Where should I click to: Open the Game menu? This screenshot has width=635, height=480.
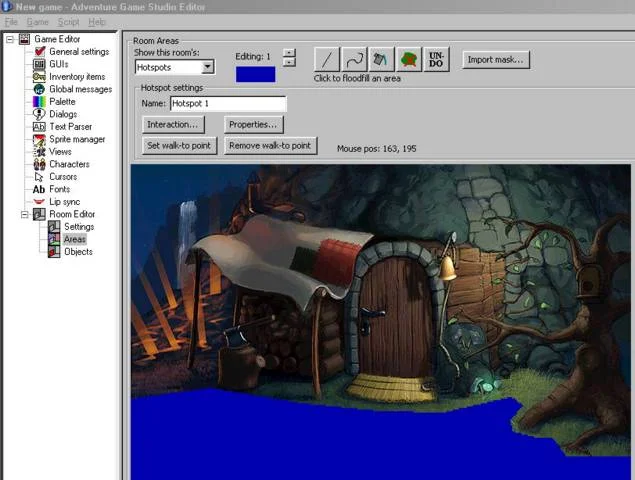click(x=38, y=22)
